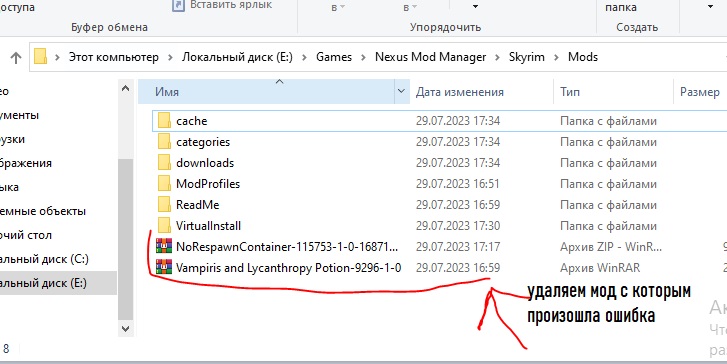Select the ReadMe folder name
The height and width of the screenshot is (364, 727).
click(x=198, y=204)
